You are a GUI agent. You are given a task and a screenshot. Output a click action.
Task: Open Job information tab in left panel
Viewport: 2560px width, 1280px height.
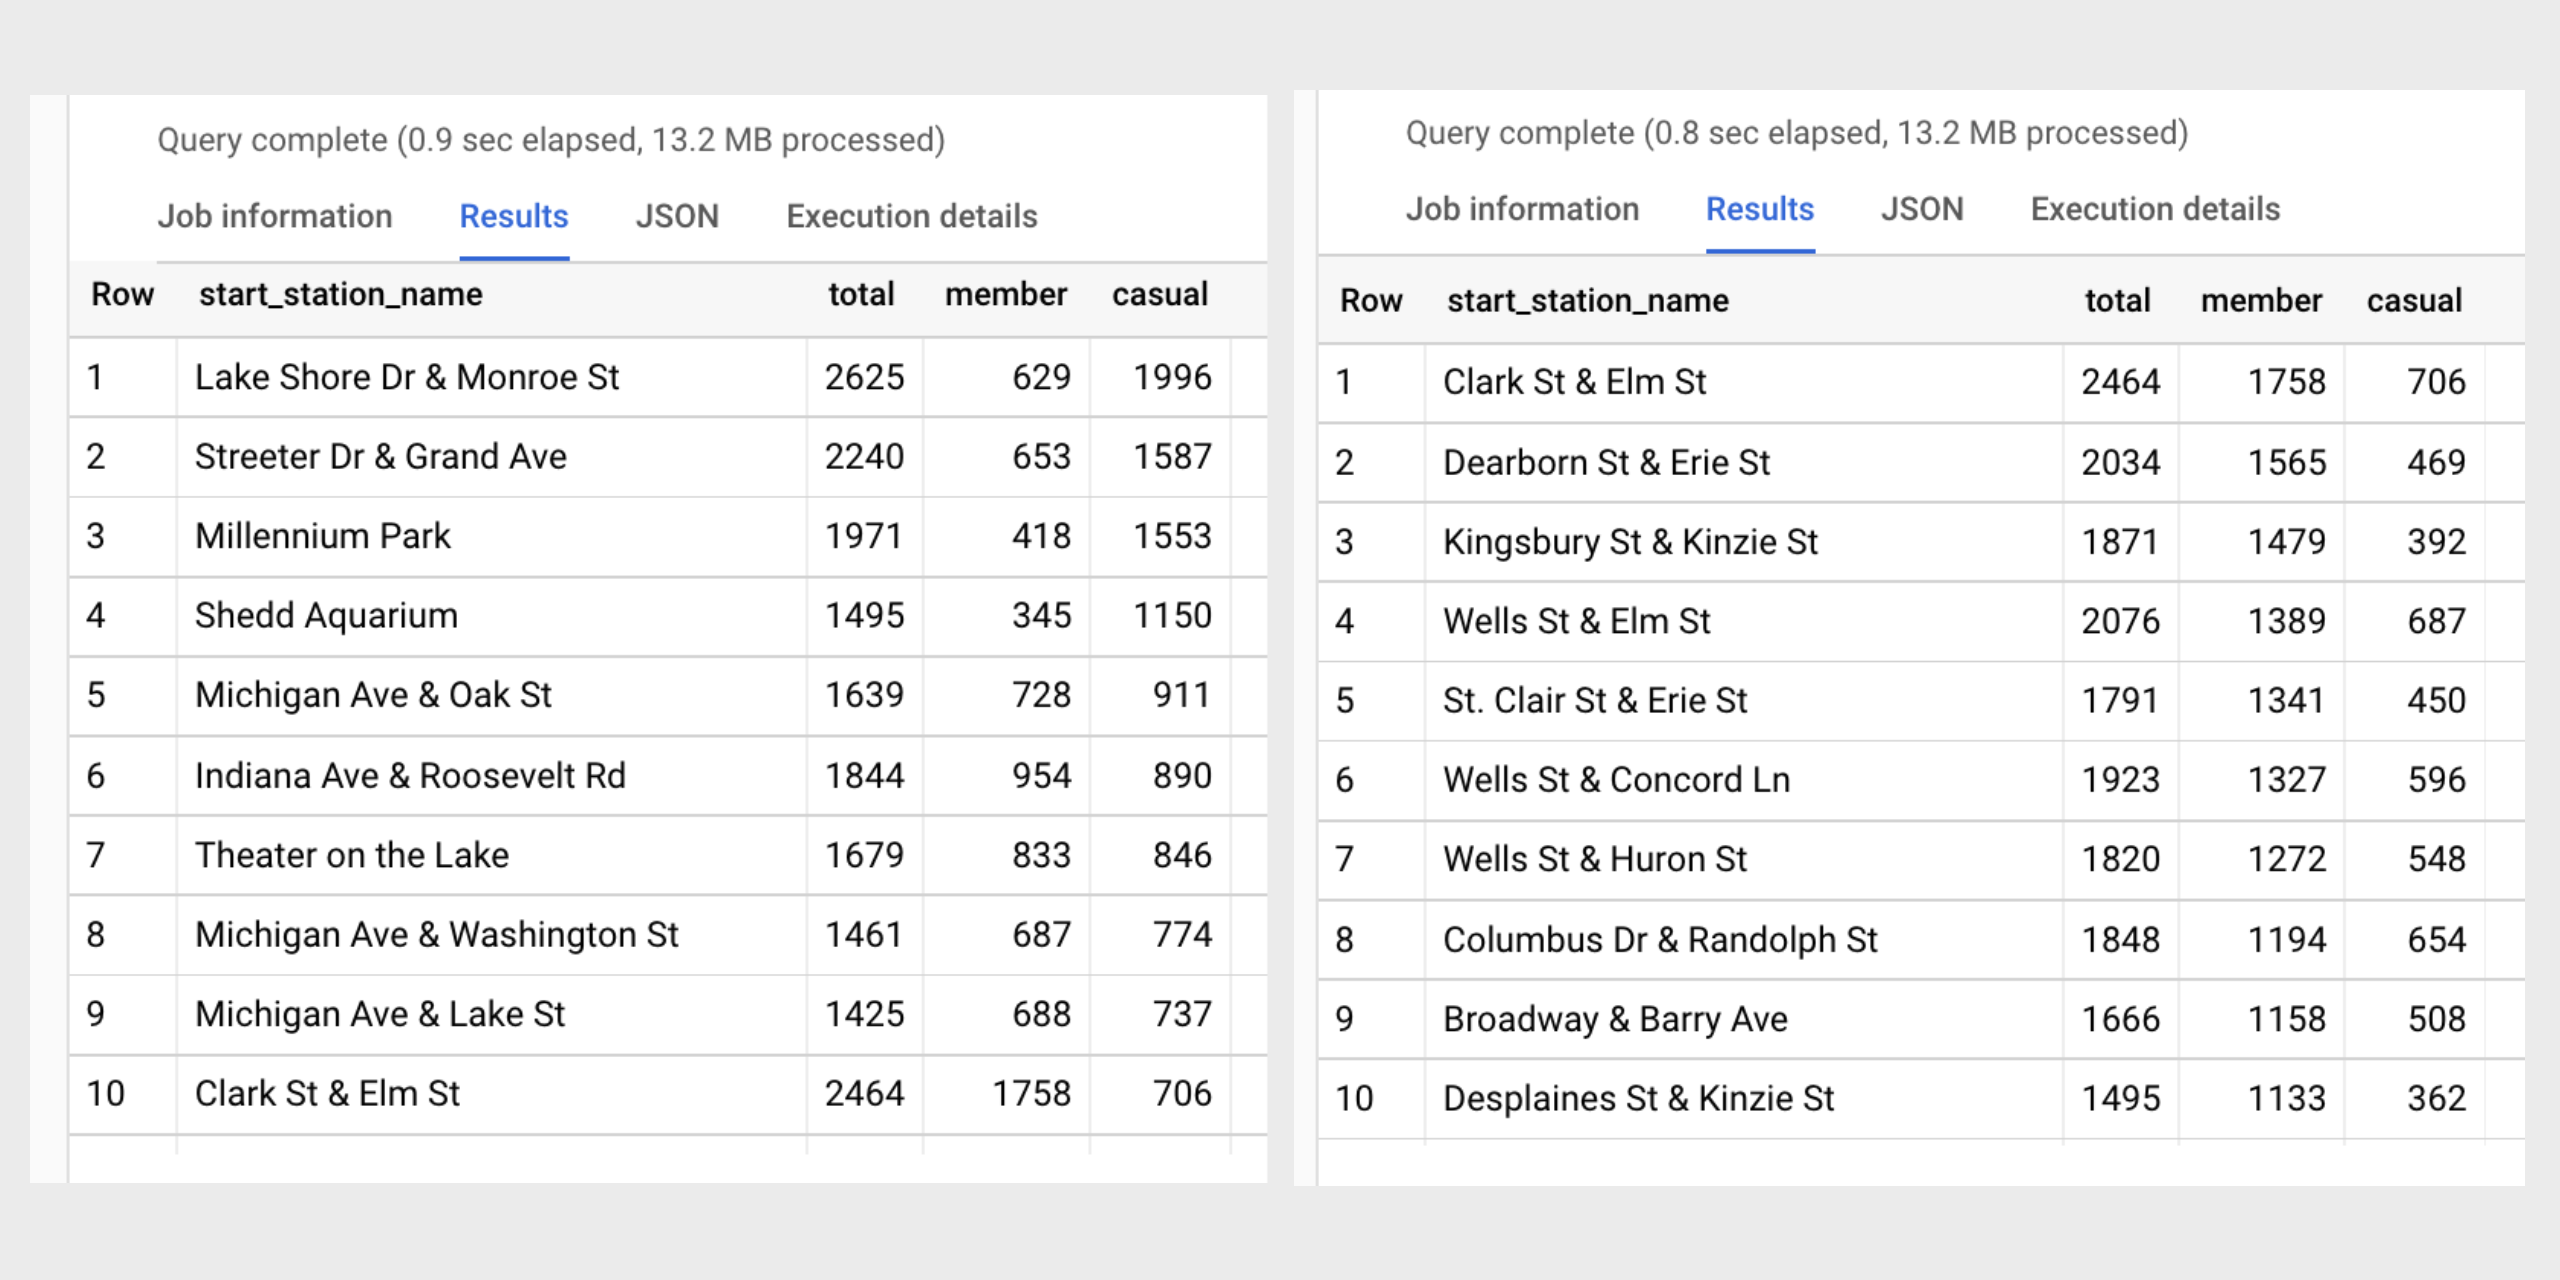click(275, 216)
